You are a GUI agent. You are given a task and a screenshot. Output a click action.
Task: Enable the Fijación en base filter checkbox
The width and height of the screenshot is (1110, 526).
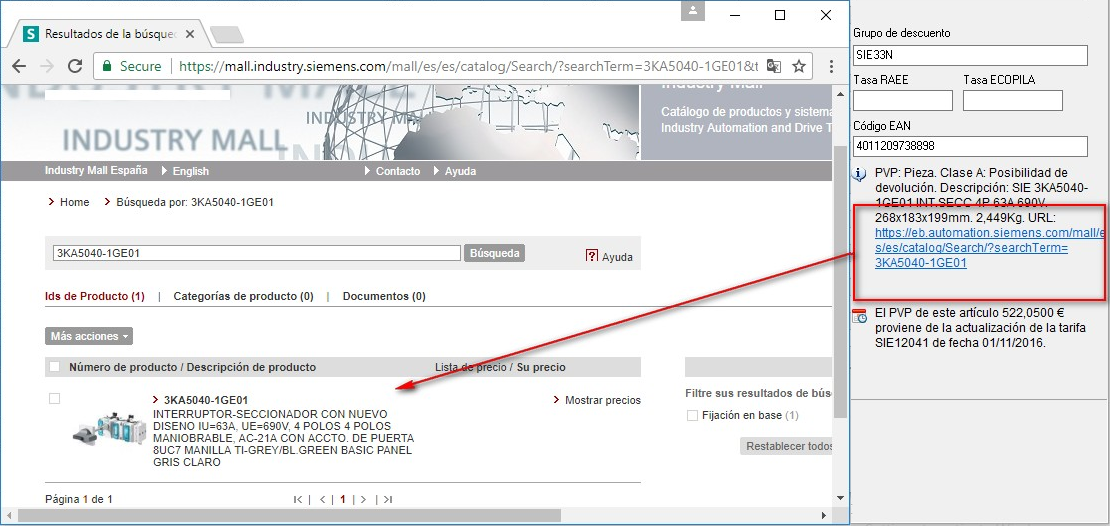pos(692,416)
